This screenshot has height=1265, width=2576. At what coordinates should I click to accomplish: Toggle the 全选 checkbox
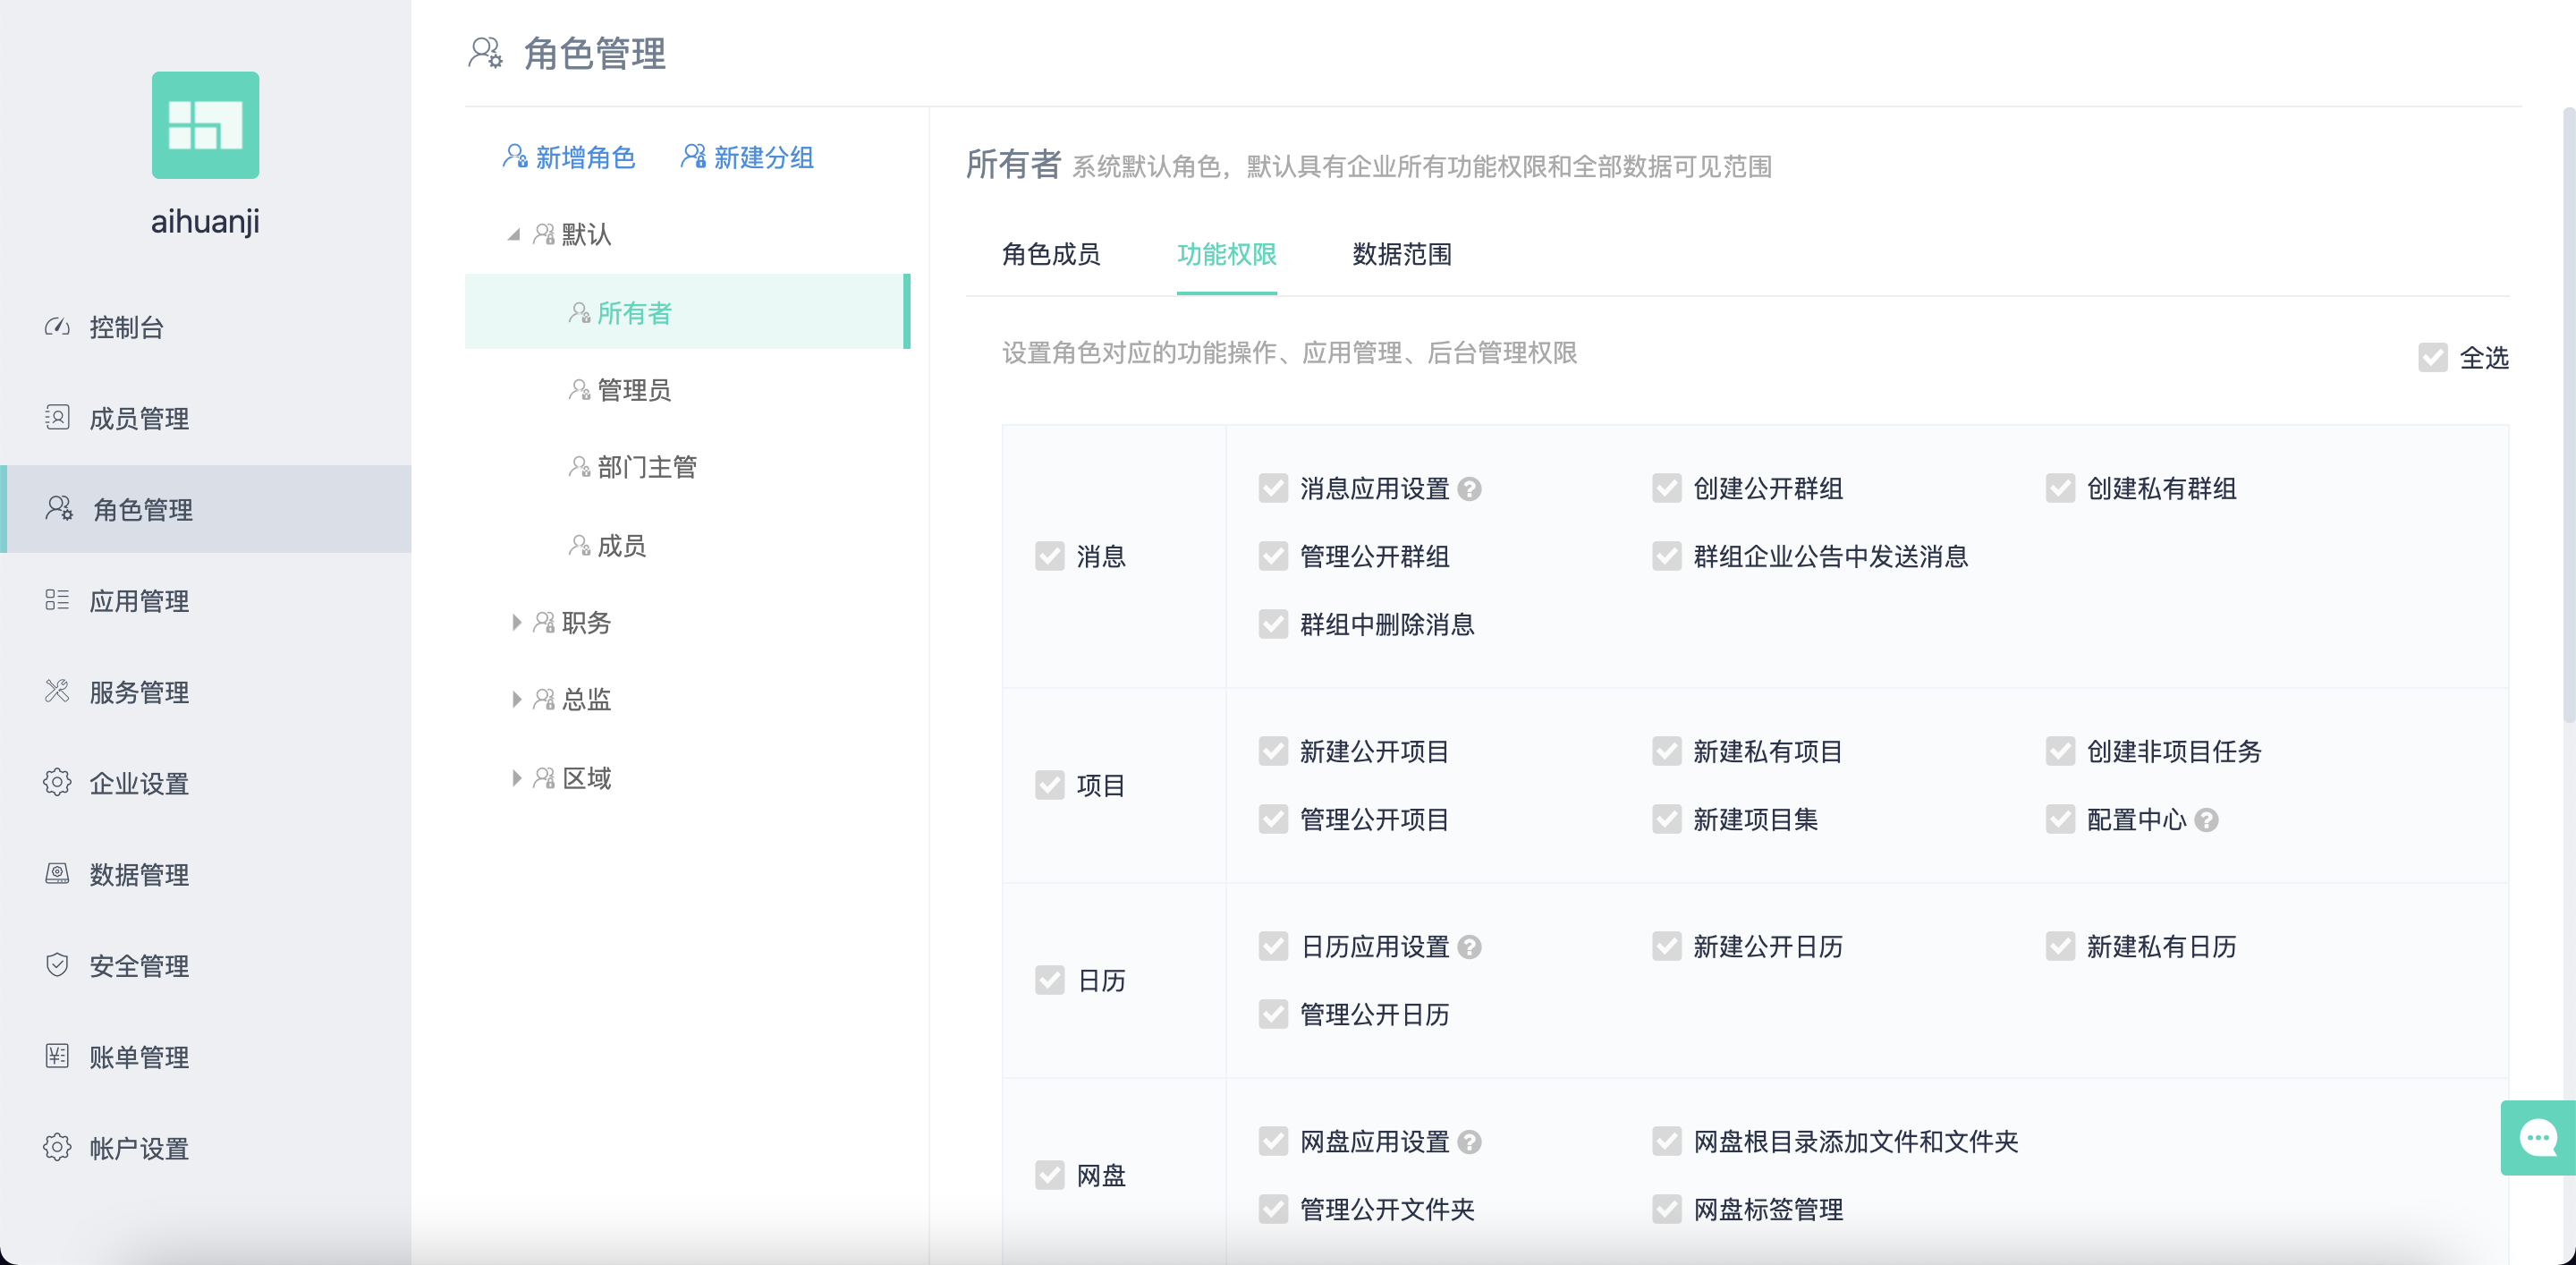pos(2432,358)
